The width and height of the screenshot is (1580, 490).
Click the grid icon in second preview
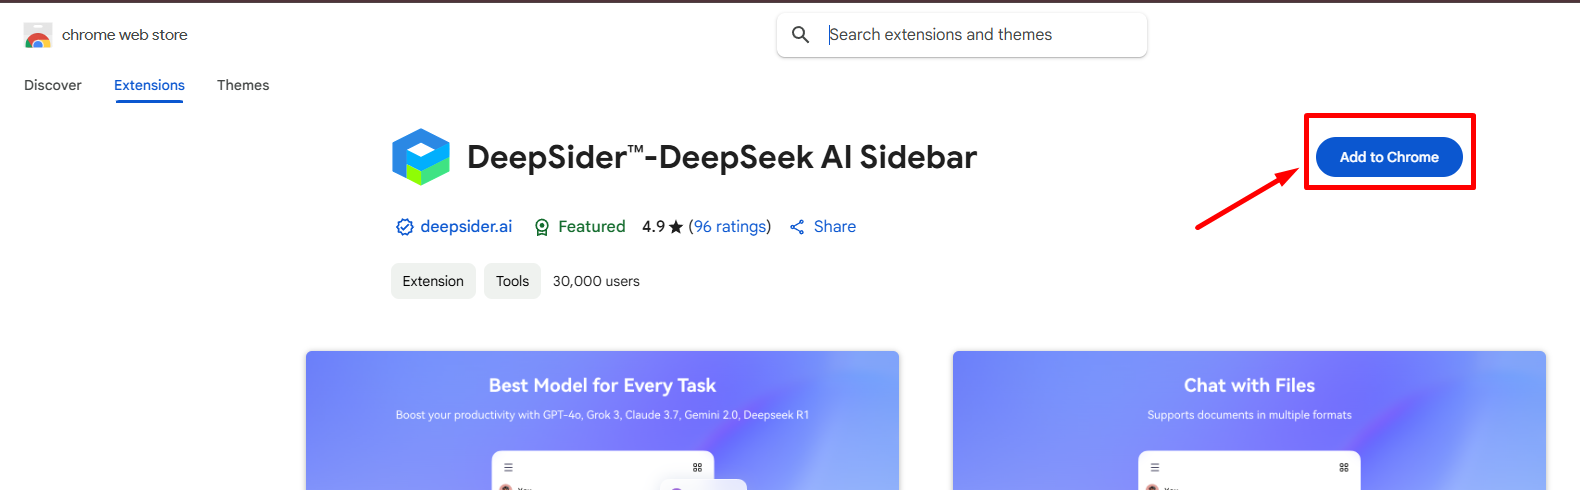click(x=1344, y=467)
